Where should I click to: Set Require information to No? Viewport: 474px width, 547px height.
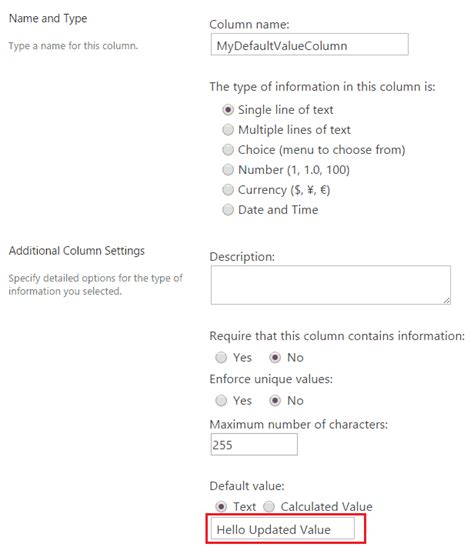[x=275, y=358]
